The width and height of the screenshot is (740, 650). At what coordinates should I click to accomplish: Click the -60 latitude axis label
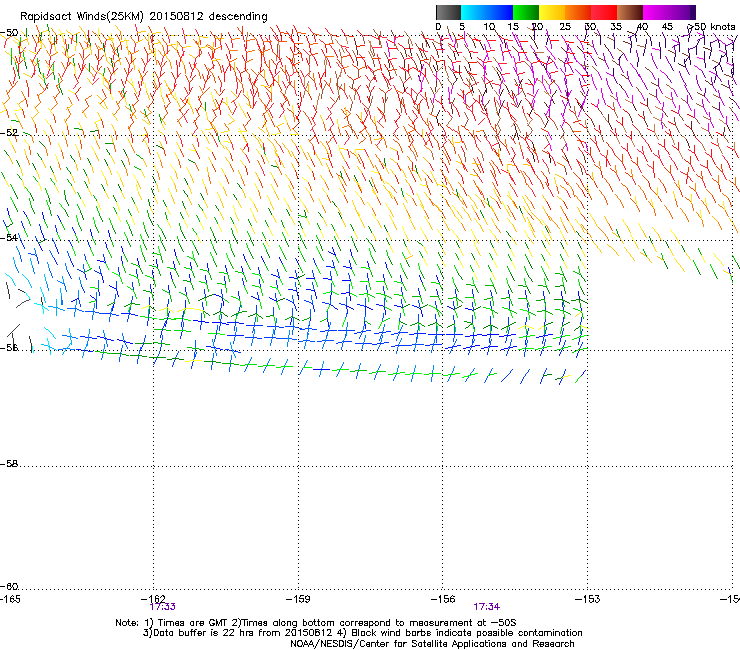(9, 586)
